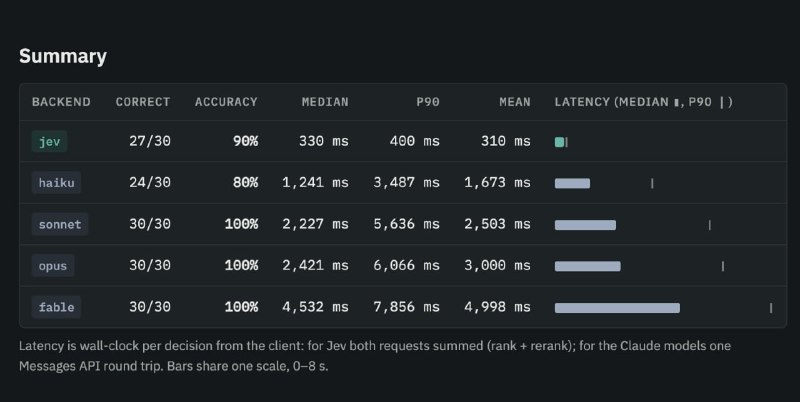Click the fable median latency bar
Viewport: 800px width, 402px height.
point(617,308)
